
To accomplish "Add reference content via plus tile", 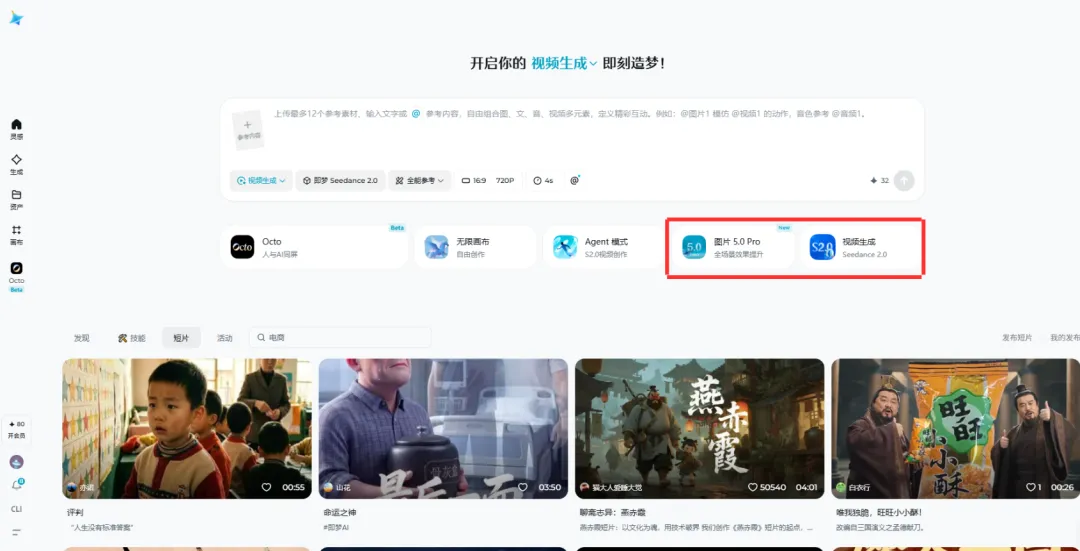I will pyautogui.click(x=248, y=129).
